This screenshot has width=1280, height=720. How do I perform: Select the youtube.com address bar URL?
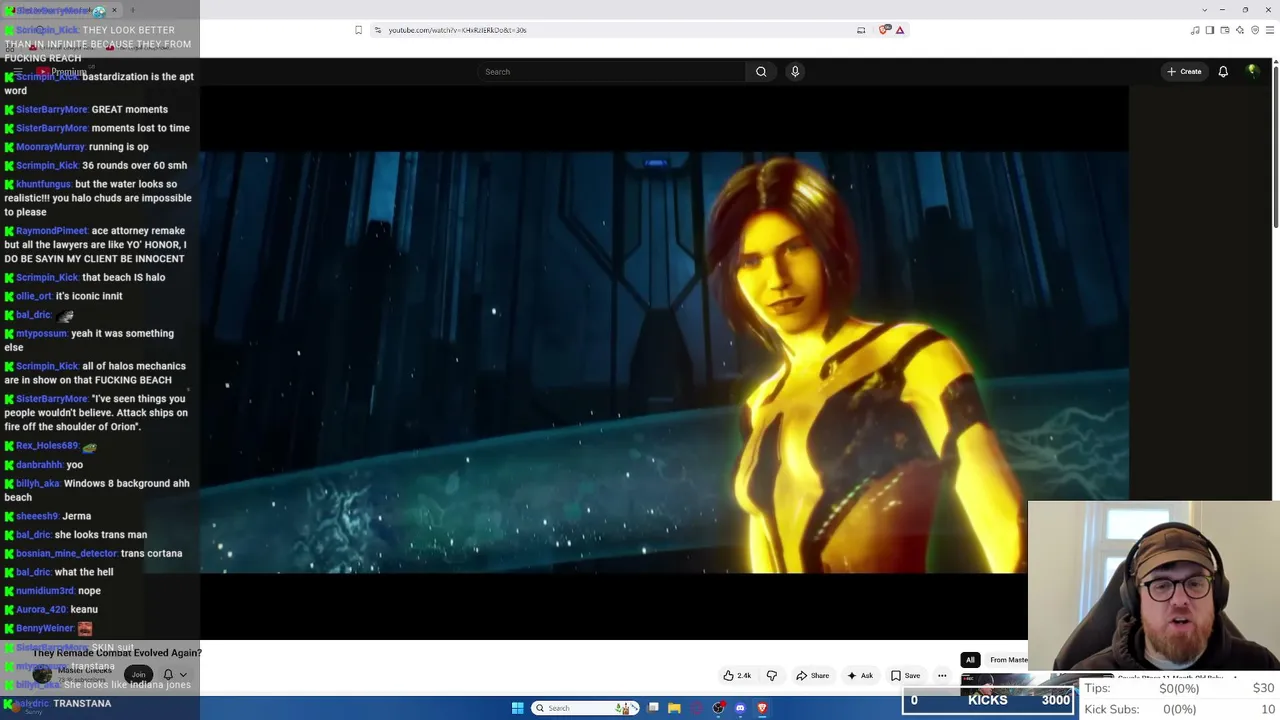[457, 30]
